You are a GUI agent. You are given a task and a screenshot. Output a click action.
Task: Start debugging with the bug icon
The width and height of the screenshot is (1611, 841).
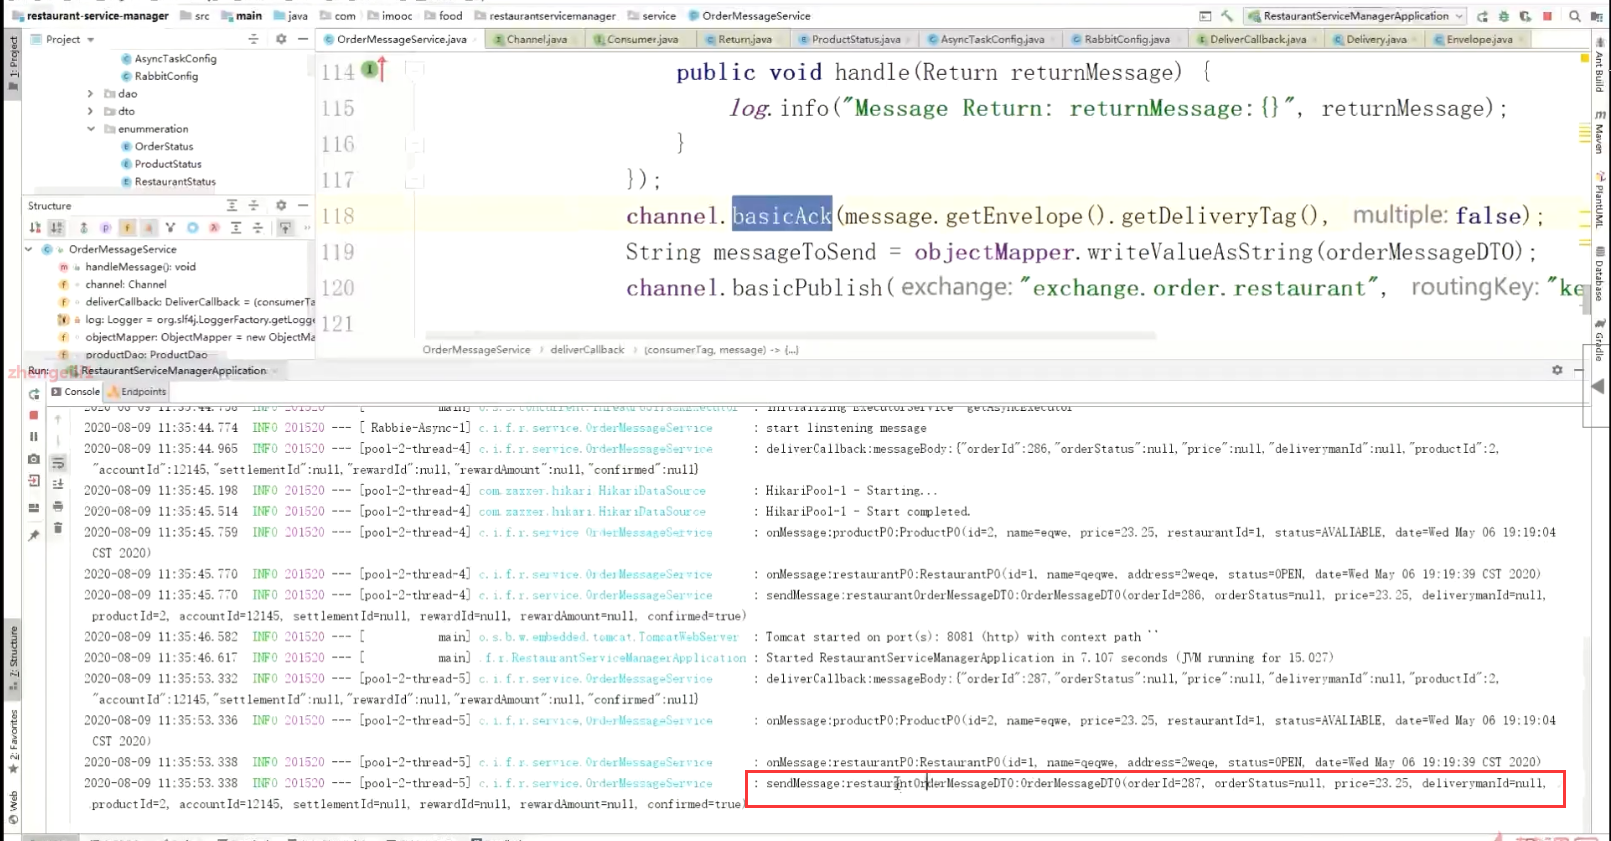pos(1504,16)
